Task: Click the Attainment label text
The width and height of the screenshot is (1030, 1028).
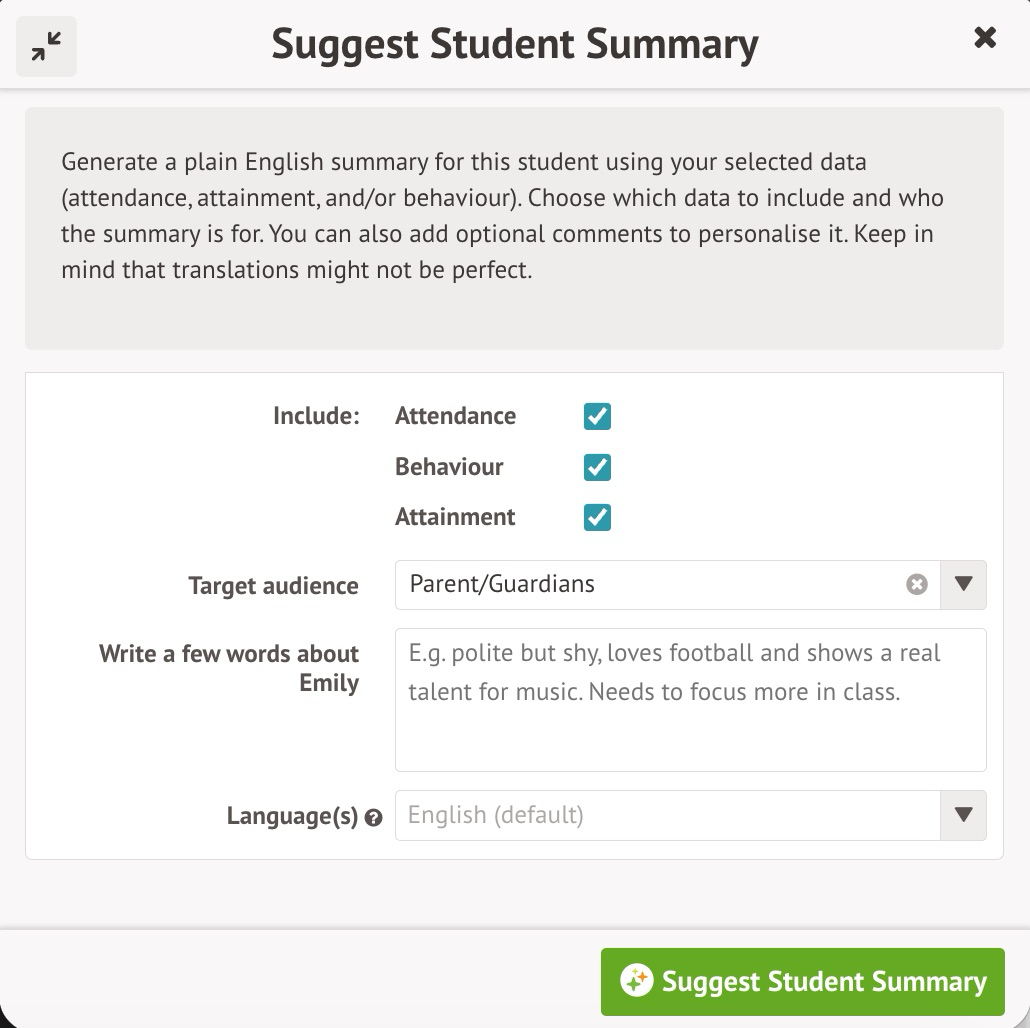Action: click(455, 517)
